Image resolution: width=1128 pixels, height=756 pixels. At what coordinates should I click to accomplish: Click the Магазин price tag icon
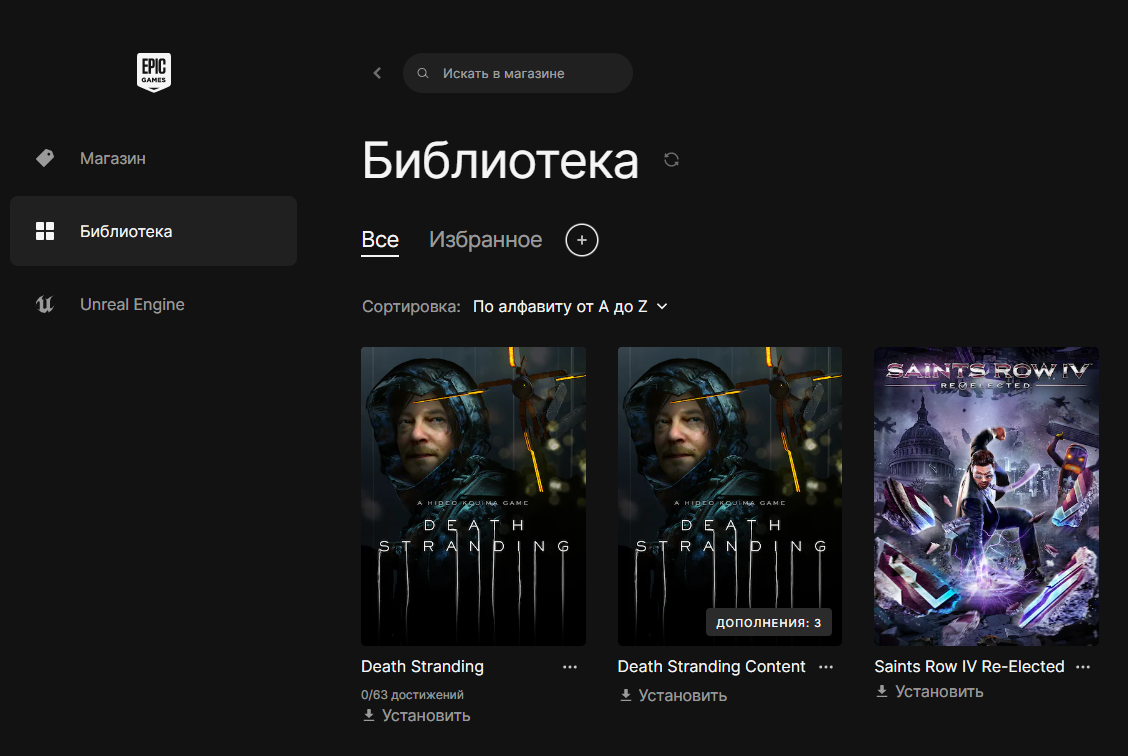click(x=45, y=158)
